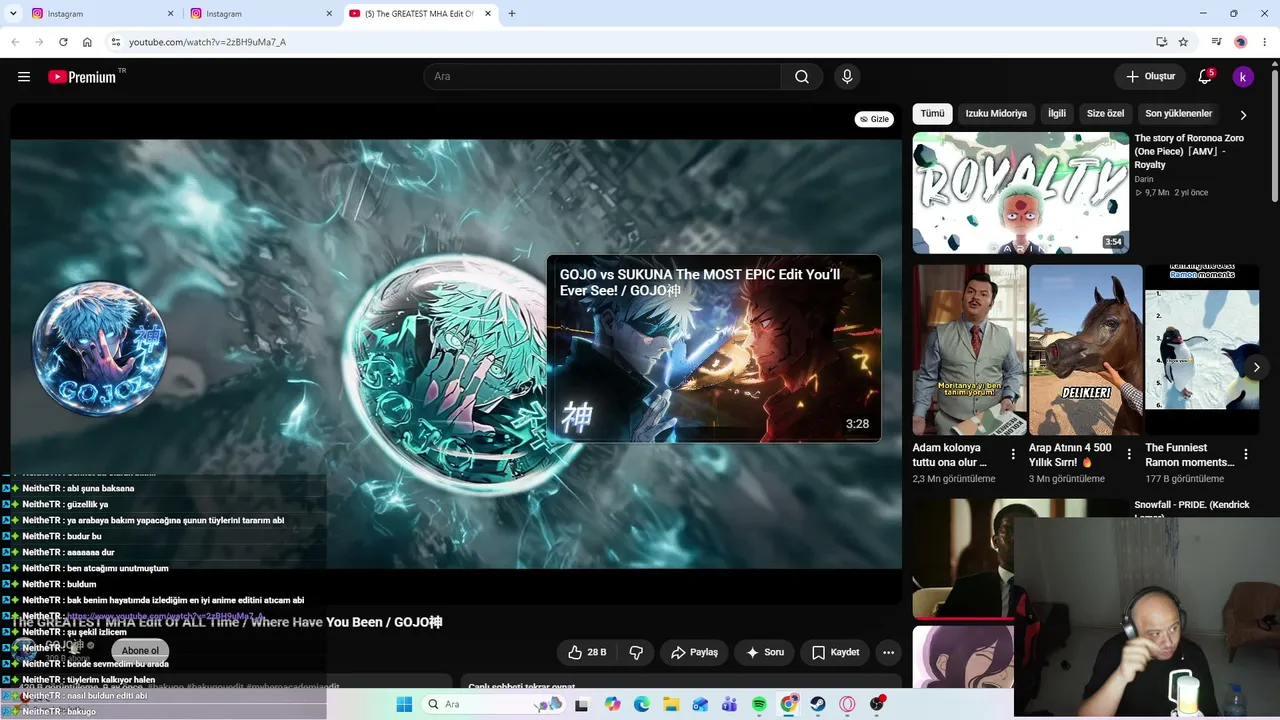Open the Chrome three-dot menu
Viewport: 1280px width, 720px height.
click(x=1264, y=42)
